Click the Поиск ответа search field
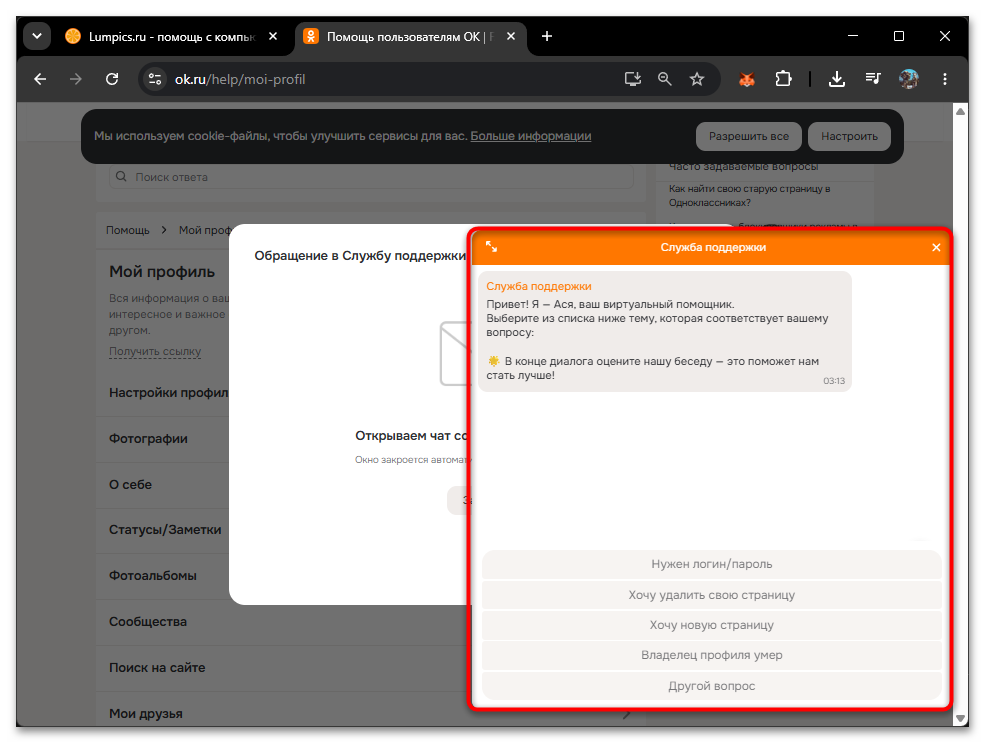 pyautogui.click(x=371, y=177)
